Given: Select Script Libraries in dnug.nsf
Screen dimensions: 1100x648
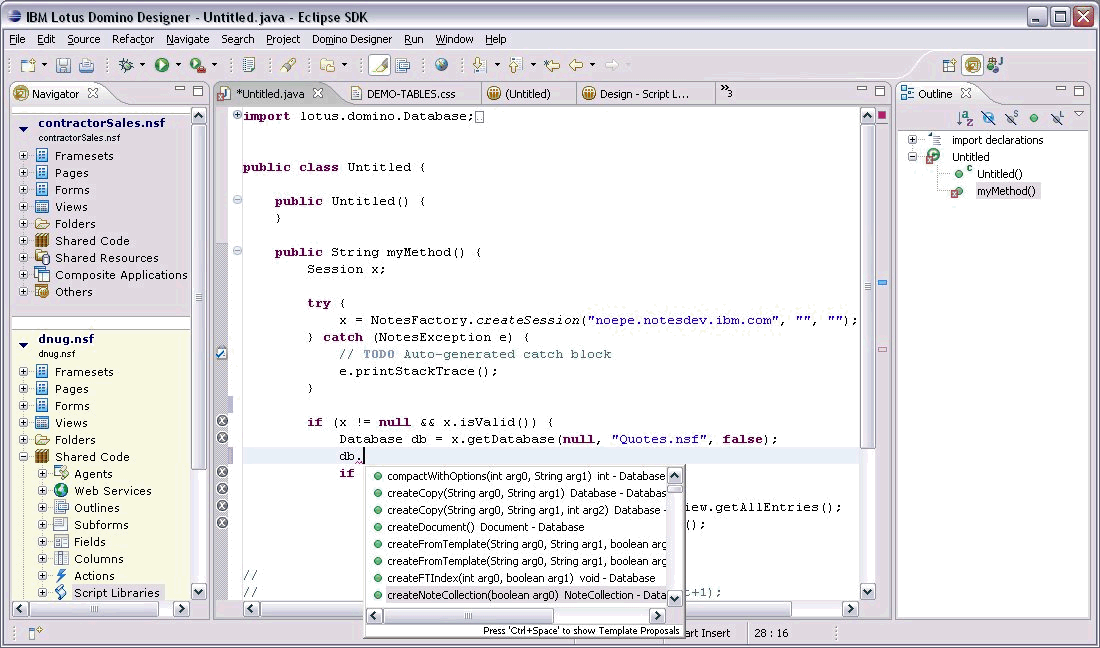Looking at the screenshot, I should pyautogui.click(x=117, y=593).
